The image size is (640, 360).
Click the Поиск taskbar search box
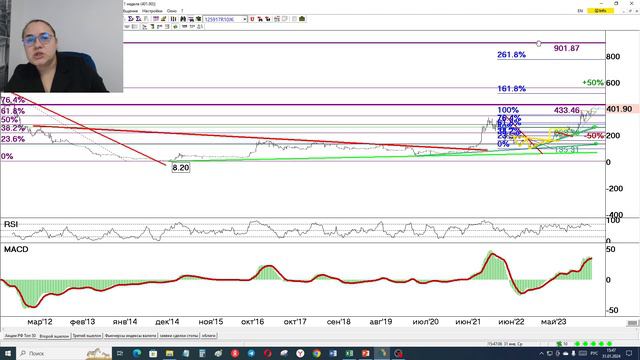pyautogui.click(x=64, y=353)
